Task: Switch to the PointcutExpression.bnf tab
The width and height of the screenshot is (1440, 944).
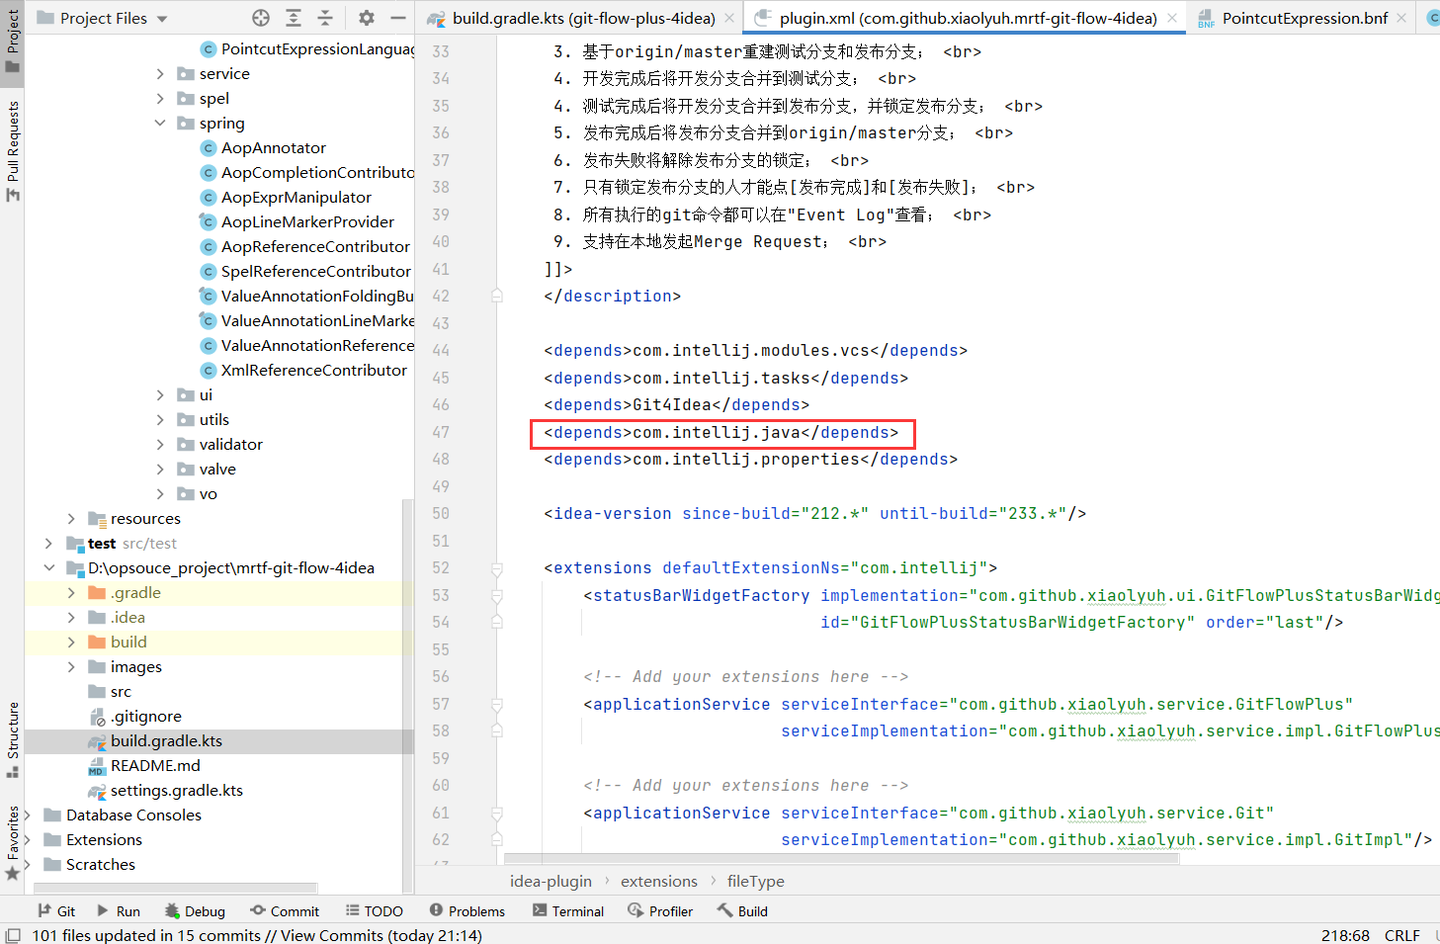Action: 1300,17
